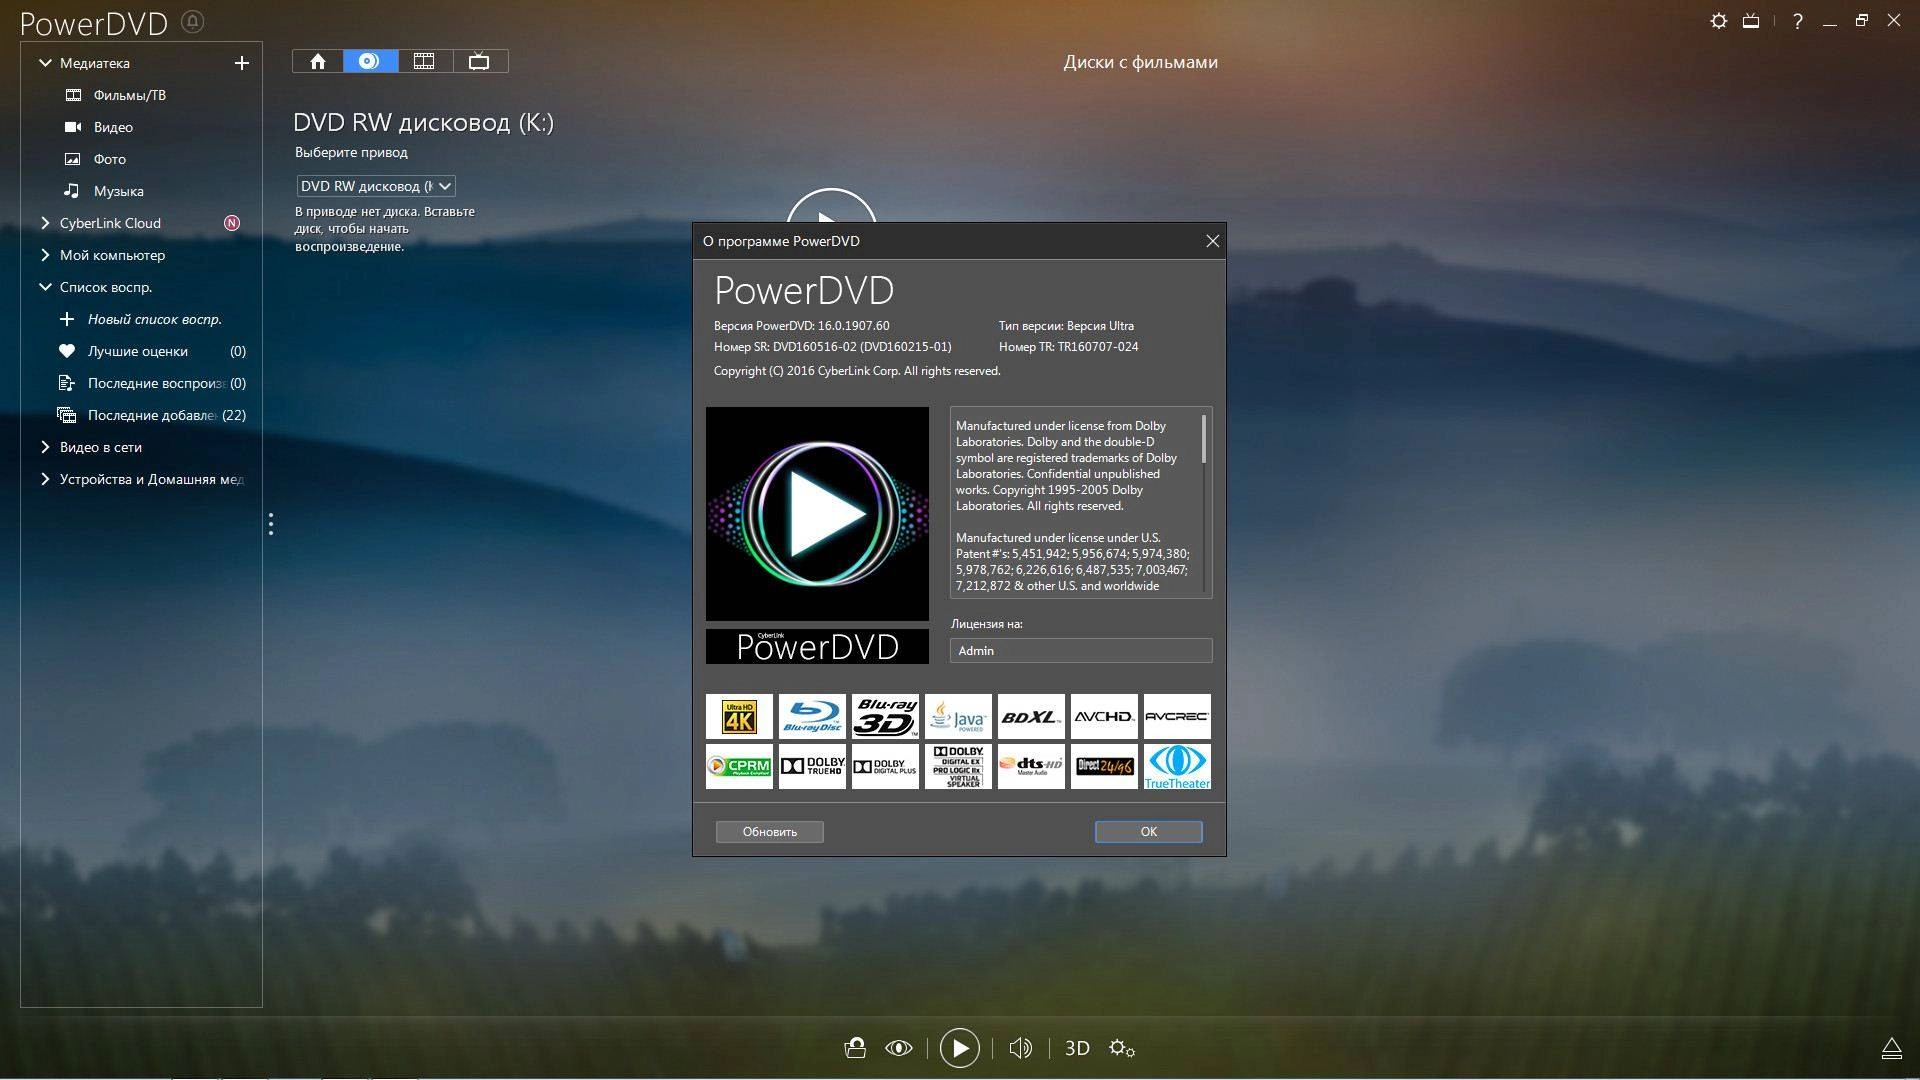Open the volume speaker control
This screenshot has height=1080, width=1920.
[1020, 1048]
